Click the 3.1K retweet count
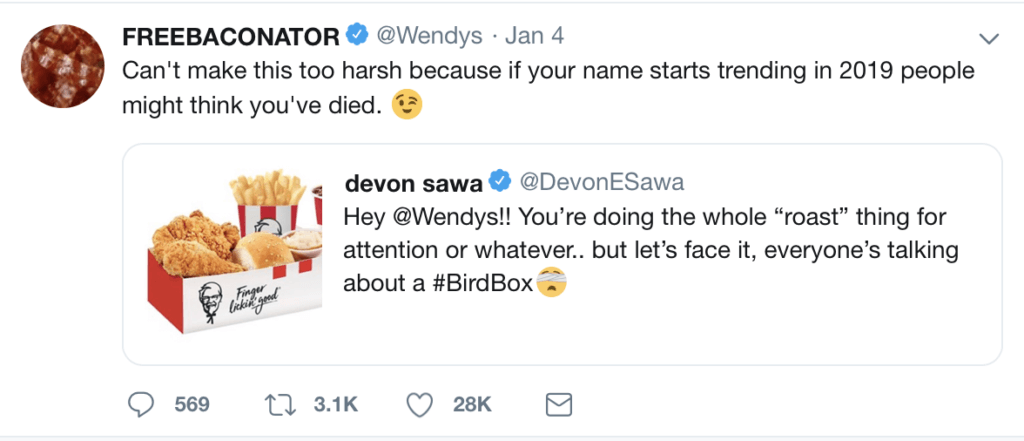 [336, 404]
